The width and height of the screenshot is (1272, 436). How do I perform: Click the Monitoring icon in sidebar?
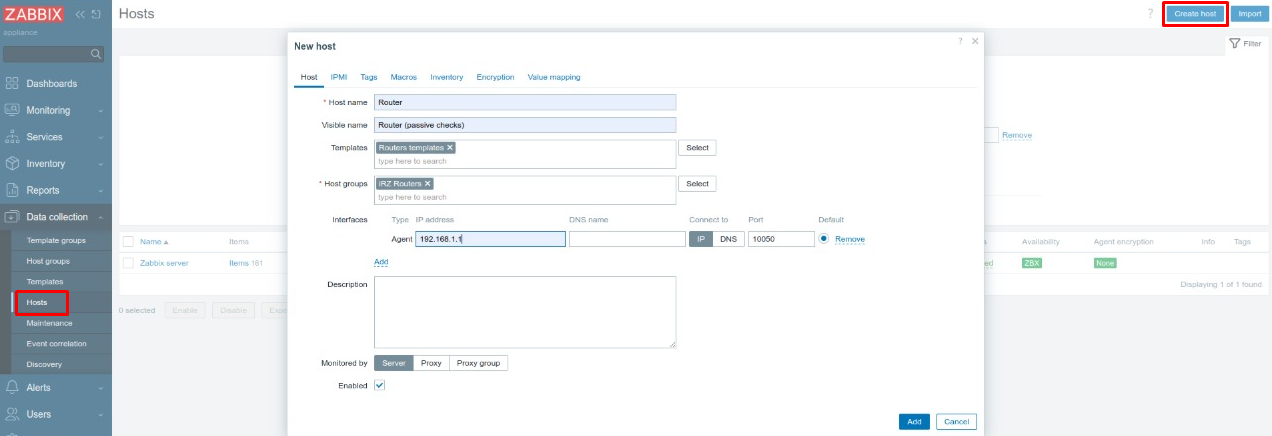point(12,110)
